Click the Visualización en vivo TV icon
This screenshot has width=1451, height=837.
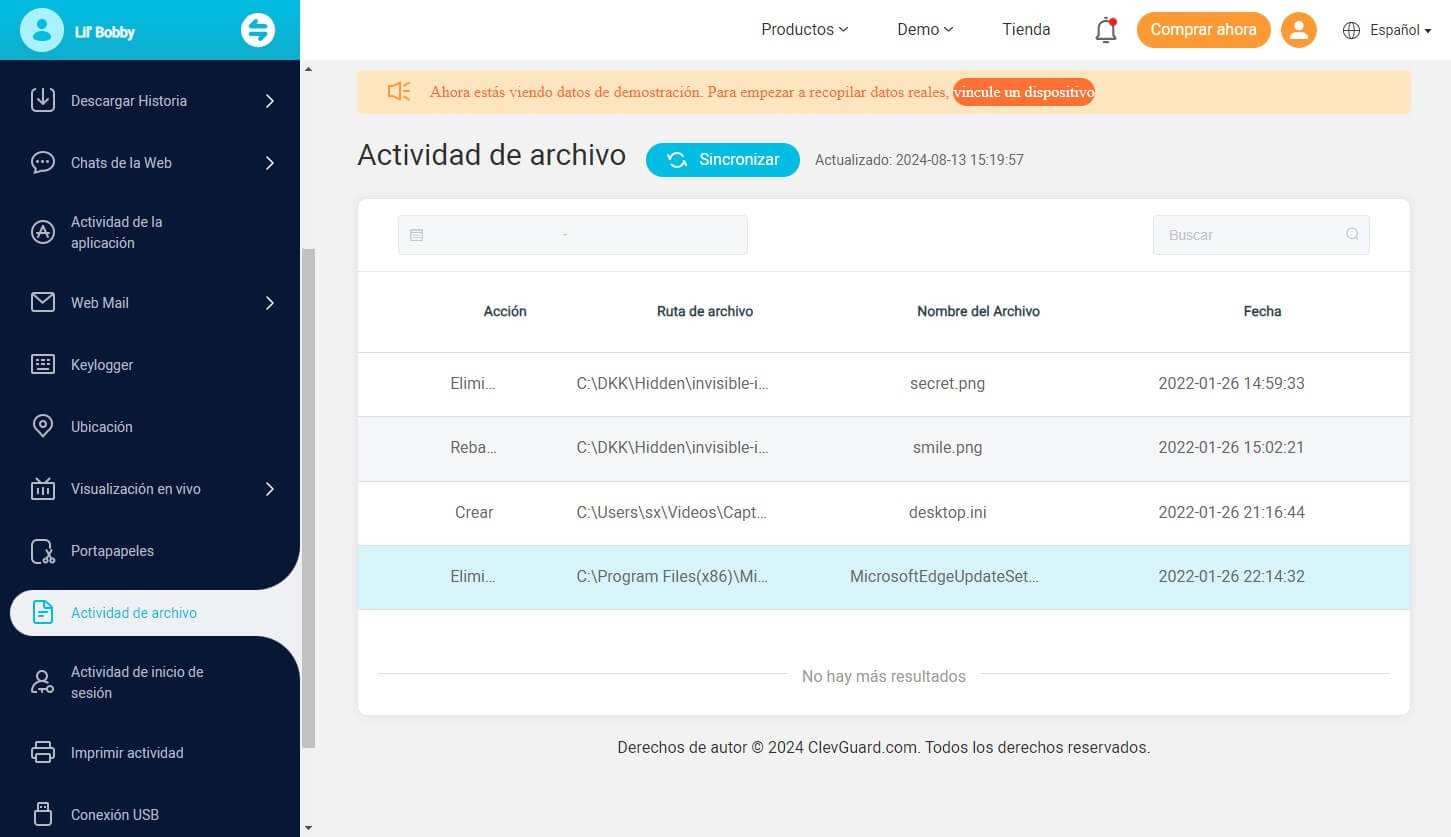pyautogui.click(x=43, y=488)
